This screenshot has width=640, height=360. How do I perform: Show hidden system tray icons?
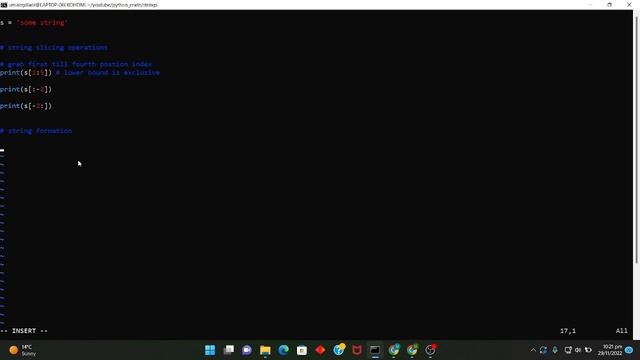pyautogui.click(x=533, y=350)
